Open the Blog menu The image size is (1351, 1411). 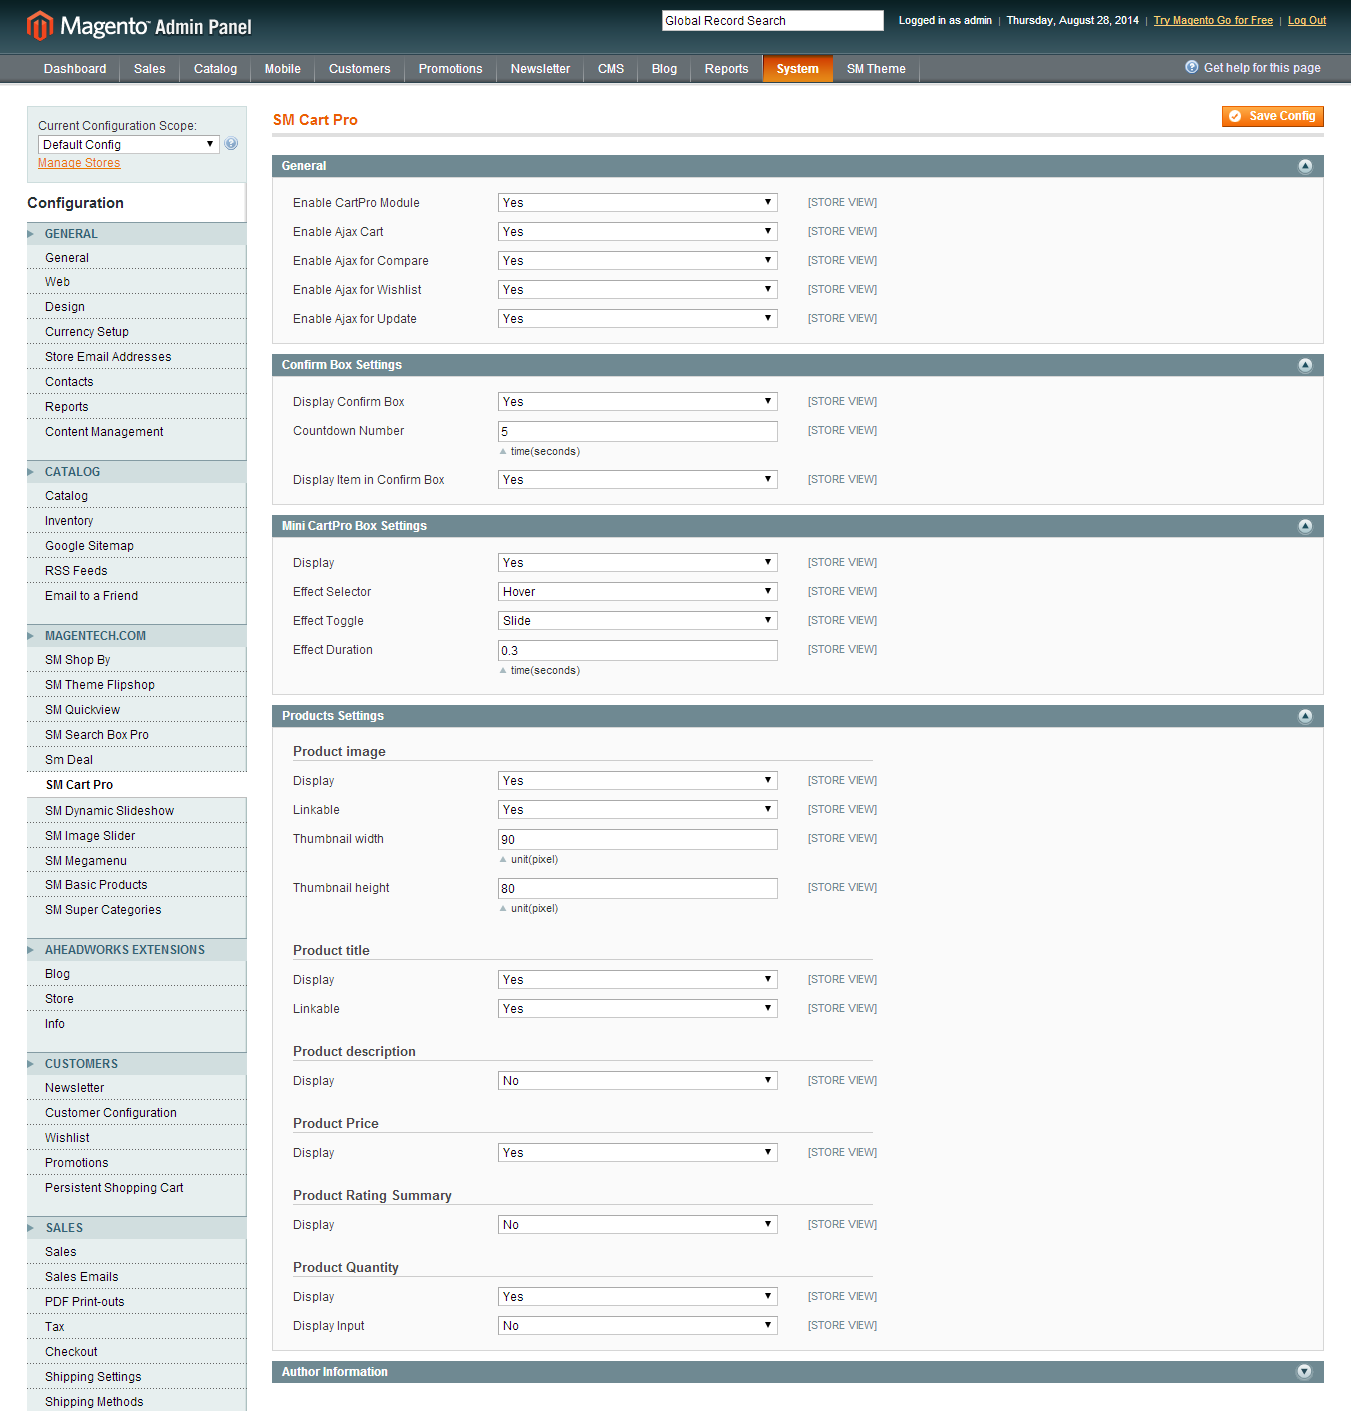coord(664,69)
